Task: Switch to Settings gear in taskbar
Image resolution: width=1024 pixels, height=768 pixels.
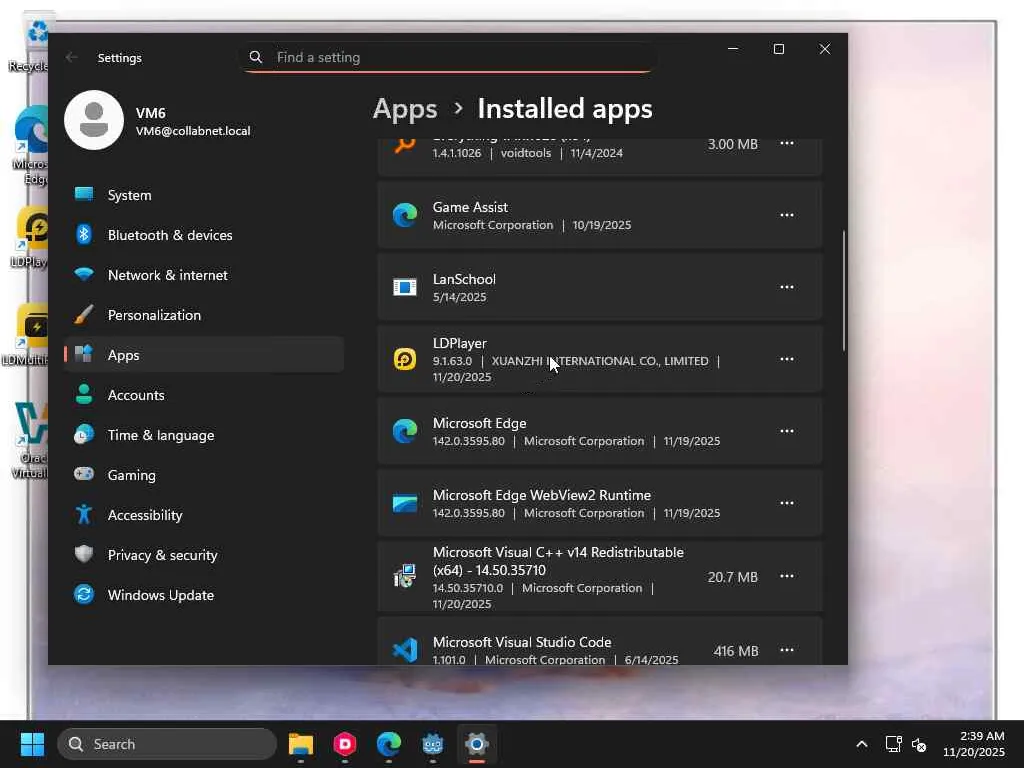Action: click(477, 744)
